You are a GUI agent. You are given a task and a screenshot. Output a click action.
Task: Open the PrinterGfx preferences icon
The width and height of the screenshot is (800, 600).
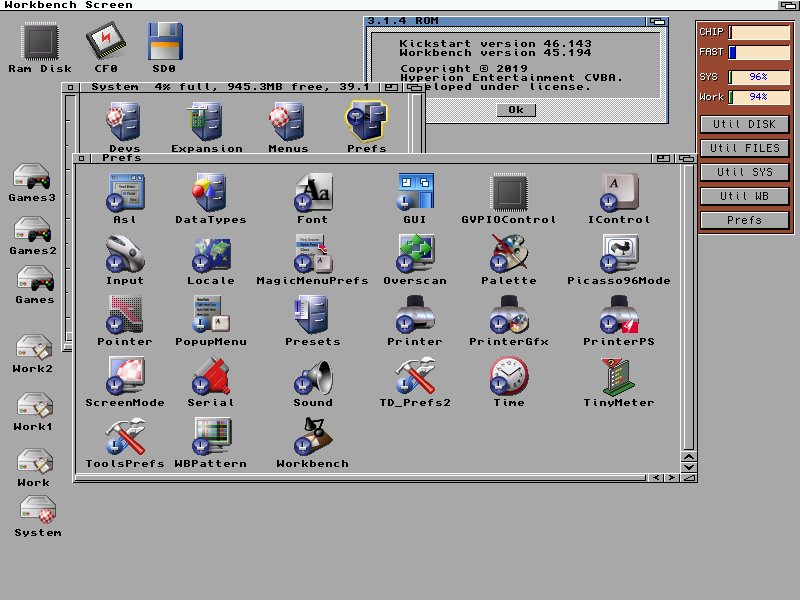pos(509,314)
